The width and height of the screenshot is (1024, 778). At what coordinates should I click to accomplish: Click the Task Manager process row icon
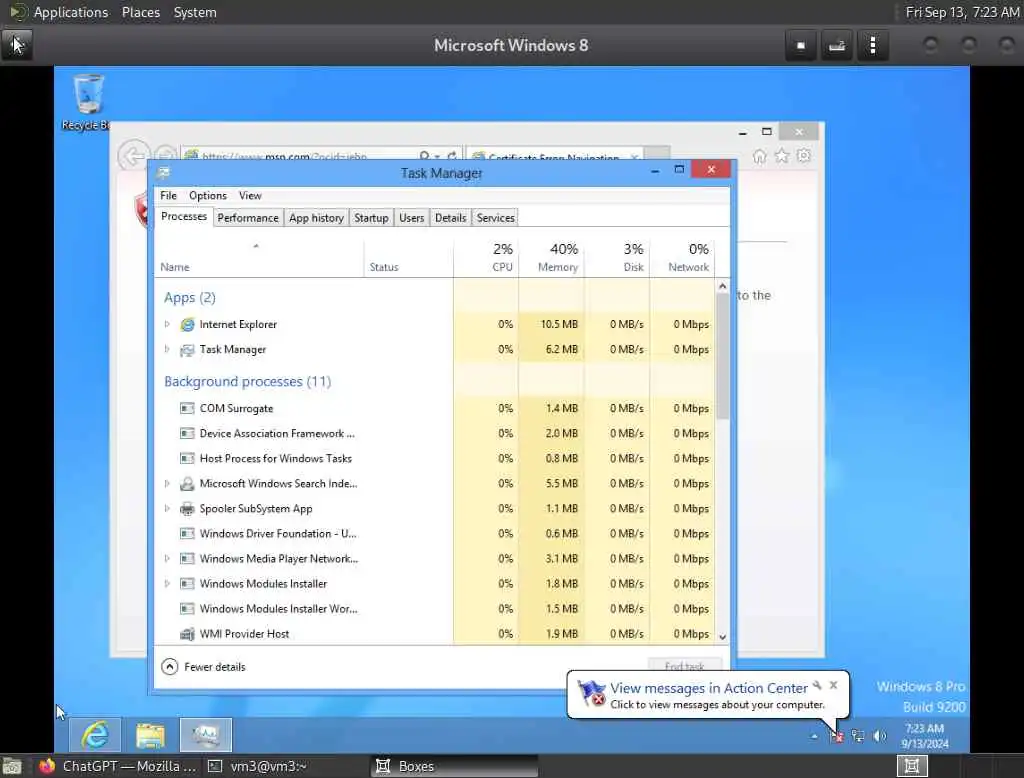pos(187,350)
